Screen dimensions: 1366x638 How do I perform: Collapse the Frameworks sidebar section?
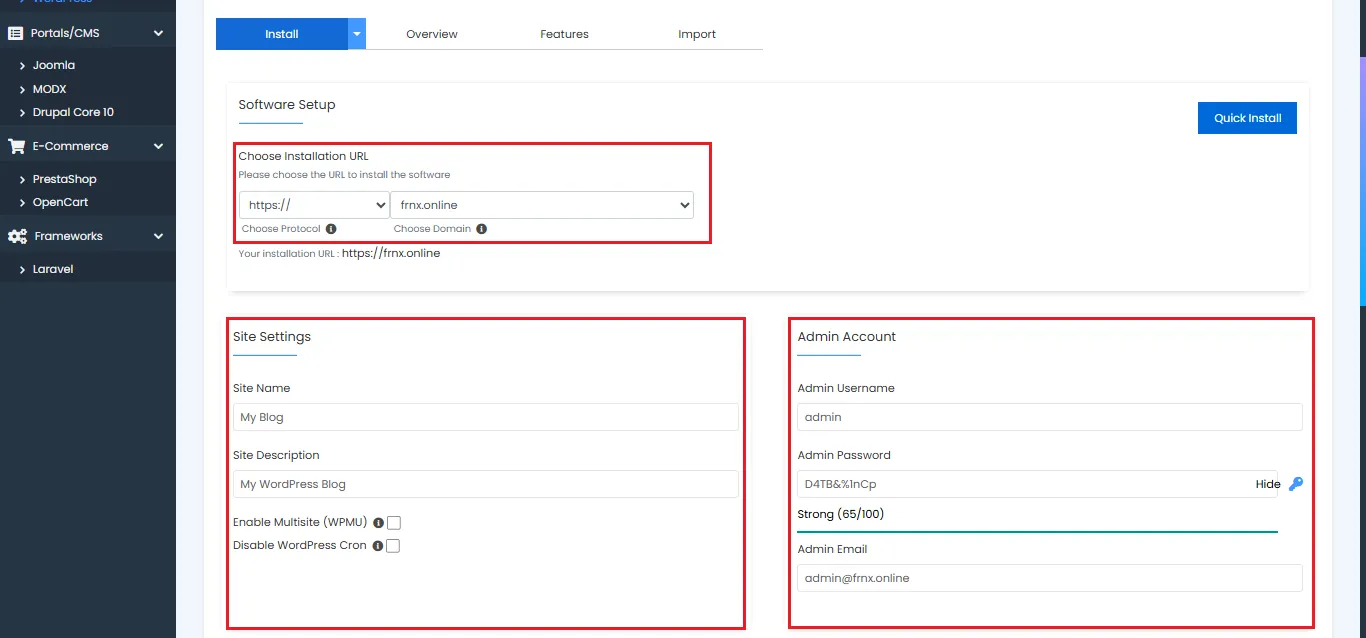tap(158, 236)
